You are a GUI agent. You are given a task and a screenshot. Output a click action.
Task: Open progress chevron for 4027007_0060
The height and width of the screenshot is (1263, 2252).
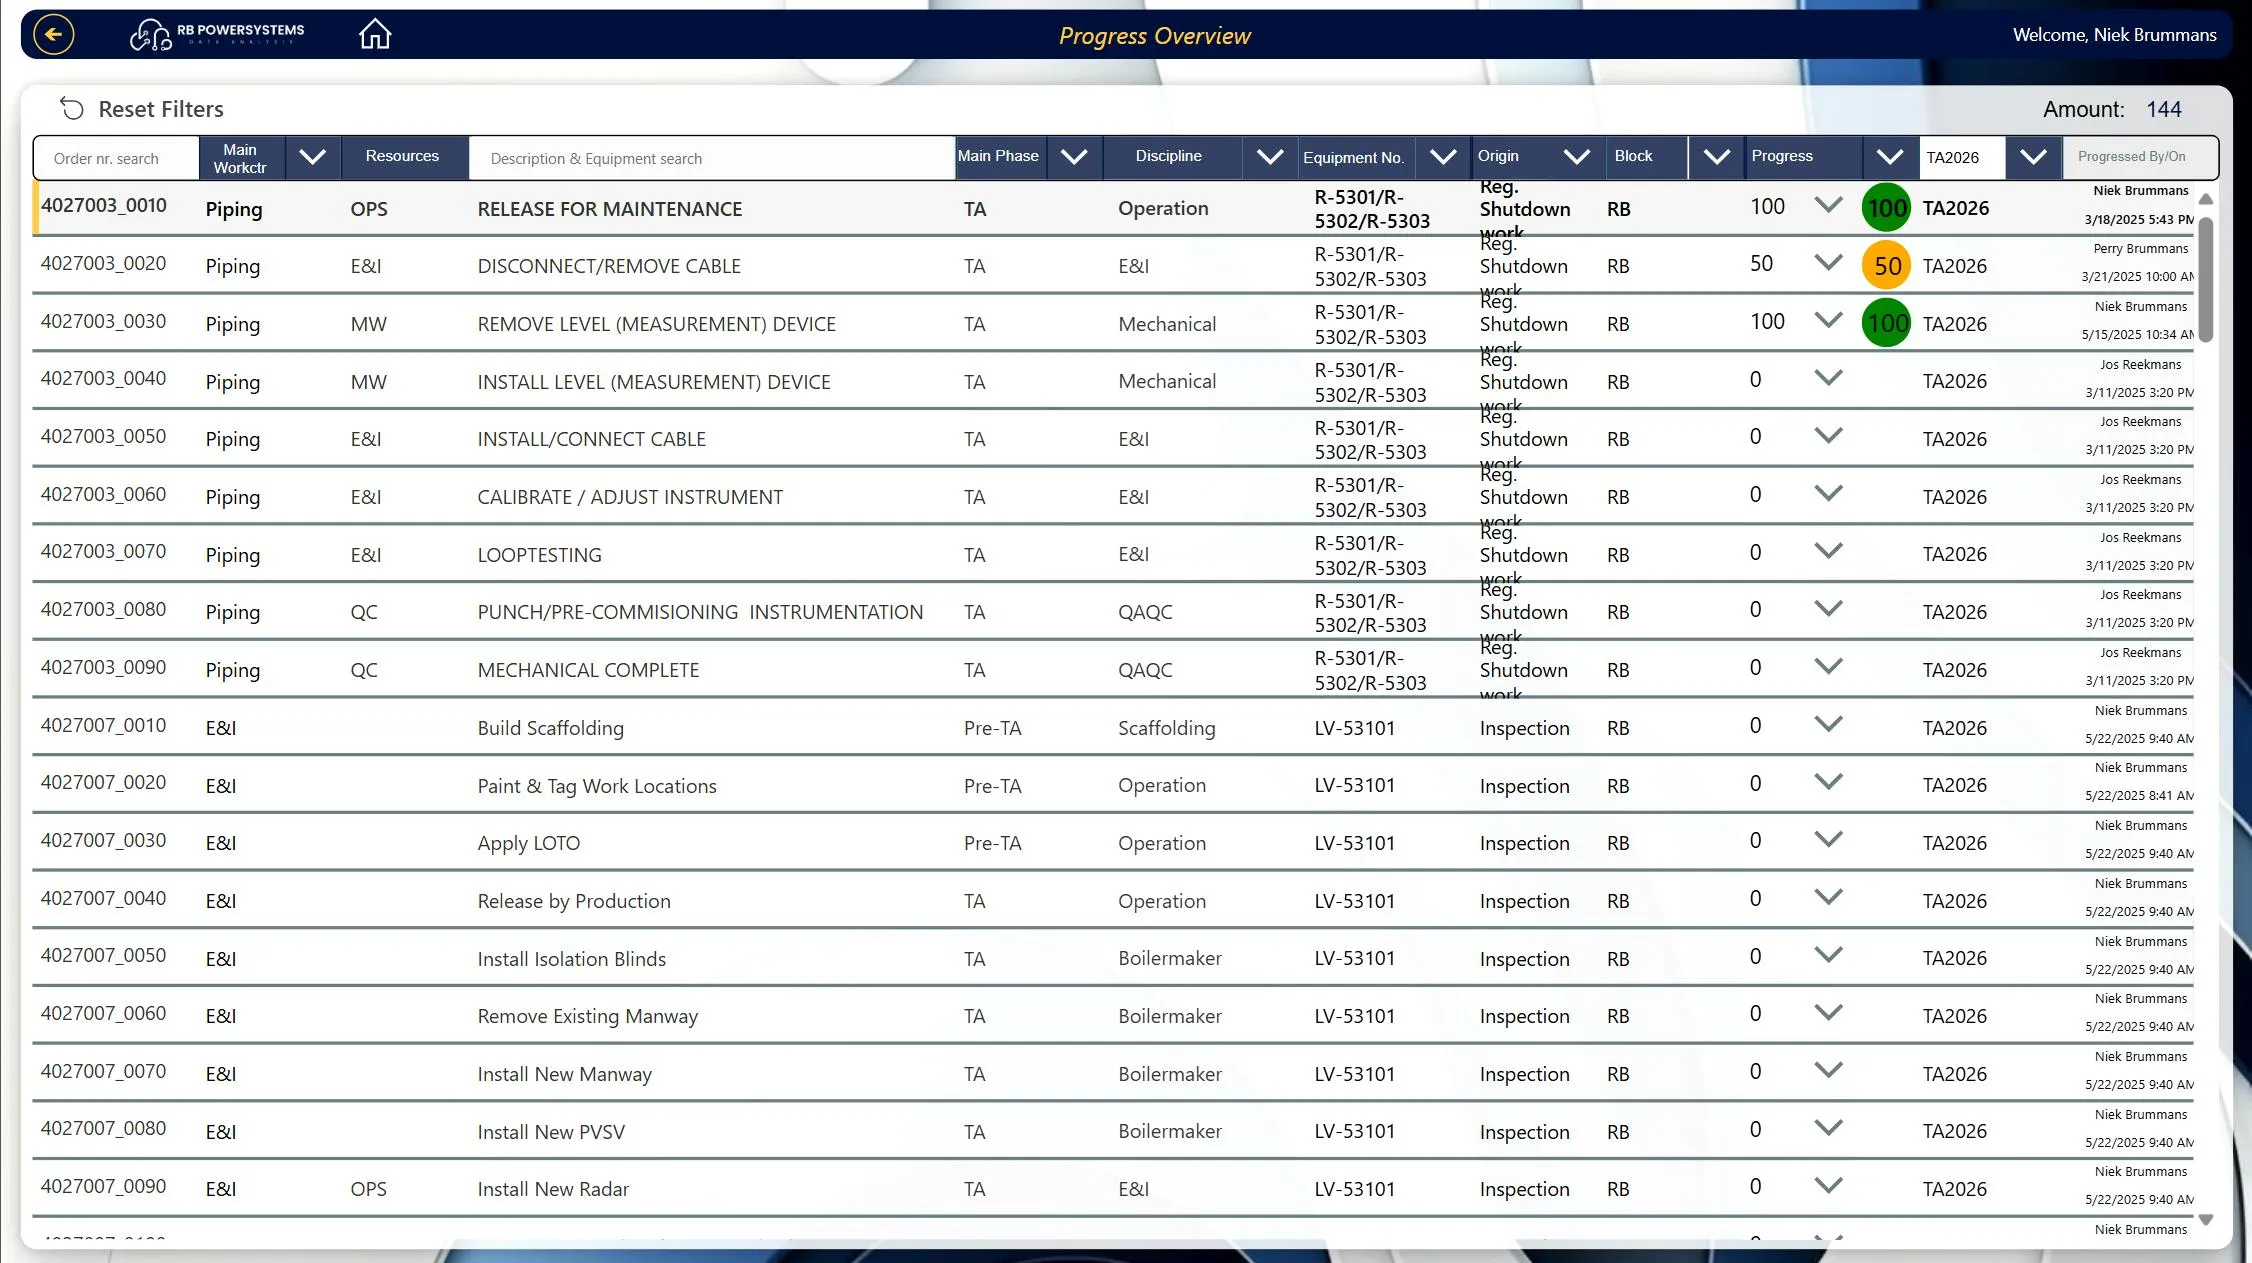tap(1828, 1013)
